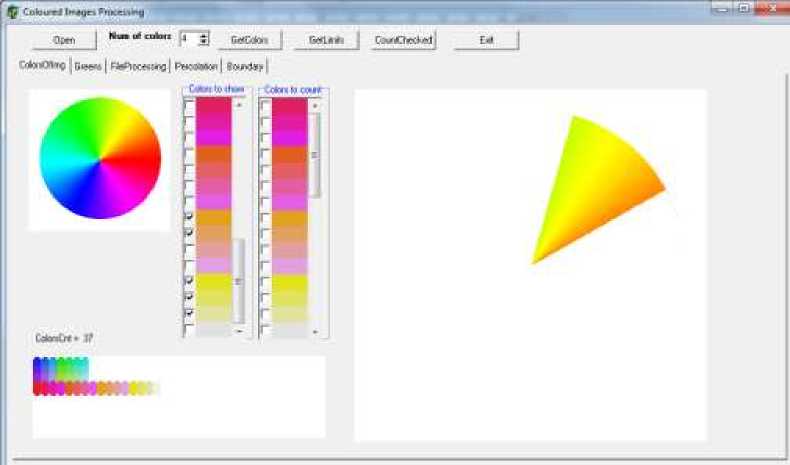Click the Open button

click(x=64, y=40)
